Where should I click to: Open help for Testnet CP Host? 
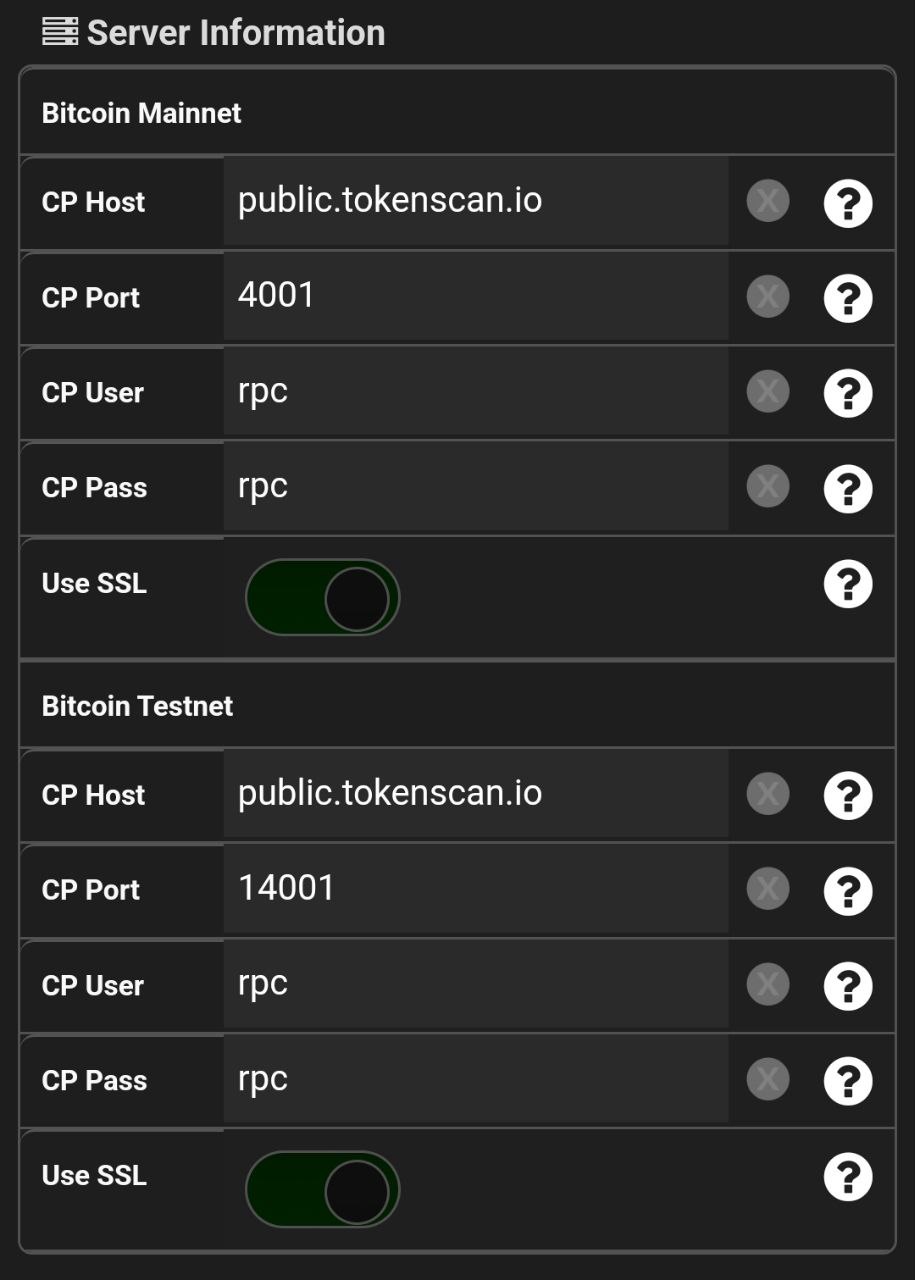click(848, 796)
